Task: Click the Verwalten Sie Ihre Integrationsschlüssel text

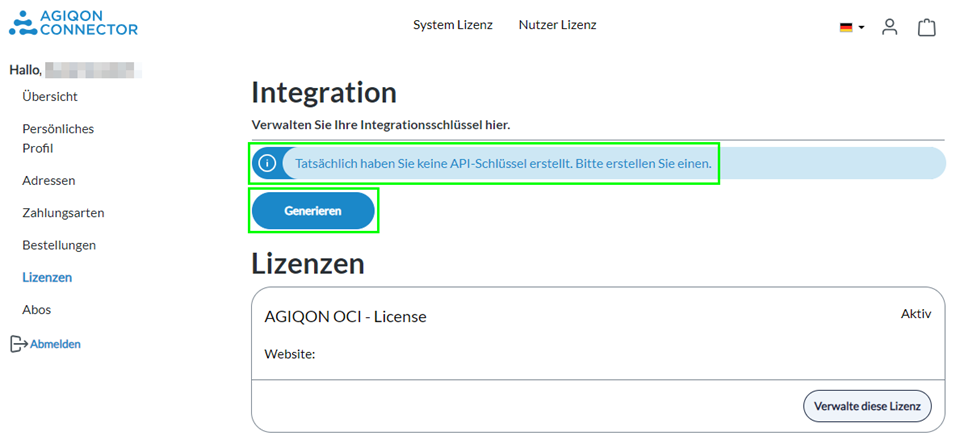Action: 381,125
